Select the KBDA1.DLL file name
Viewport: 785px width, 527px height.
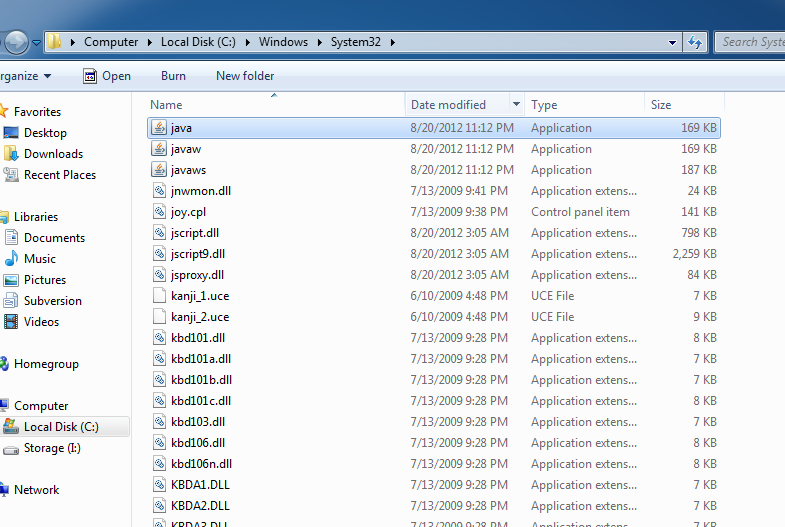point(200,485)
